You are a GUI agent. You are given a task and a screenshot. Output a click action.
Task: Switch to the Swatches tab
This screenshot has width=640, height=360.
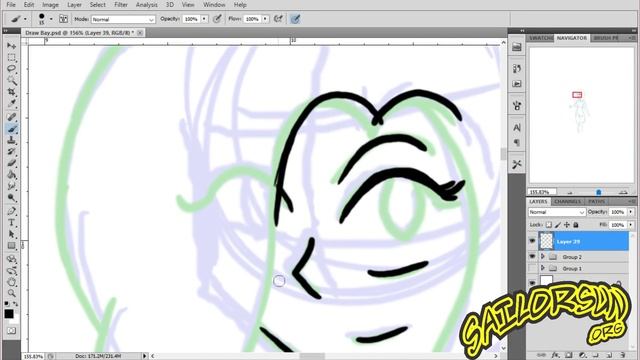click(x=540, y=38)
